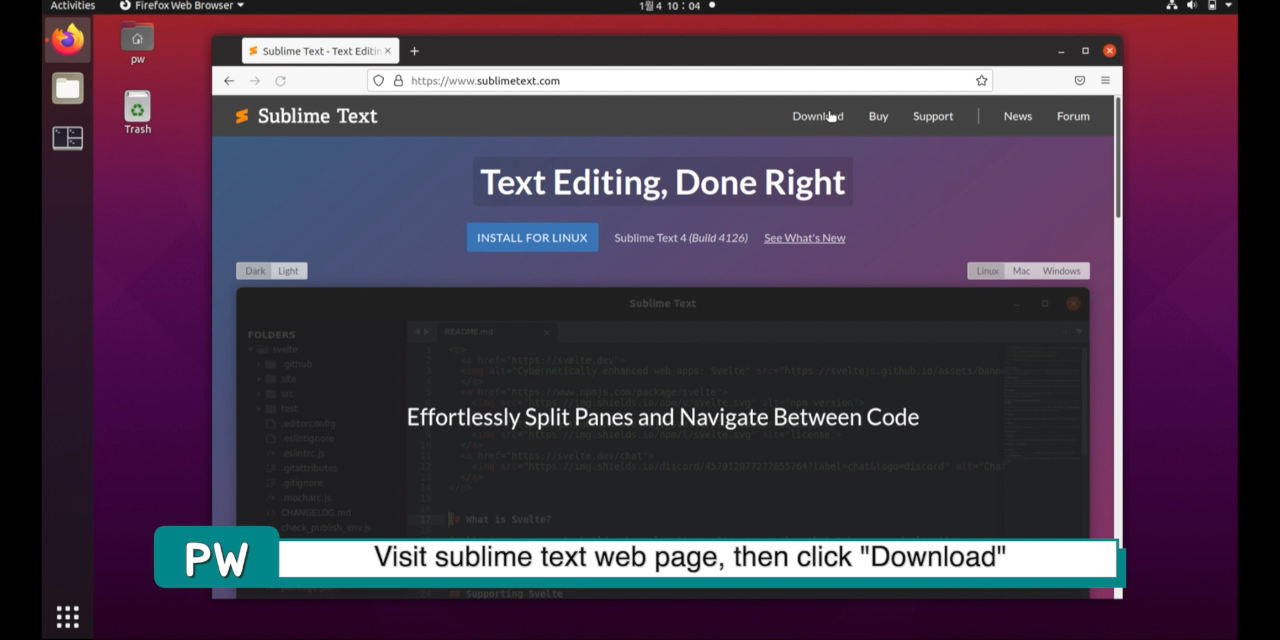Viewport: 1280px width, 640px height.
Task: Open the Firefox Web Browser app menu
Action: coord(182,6)
